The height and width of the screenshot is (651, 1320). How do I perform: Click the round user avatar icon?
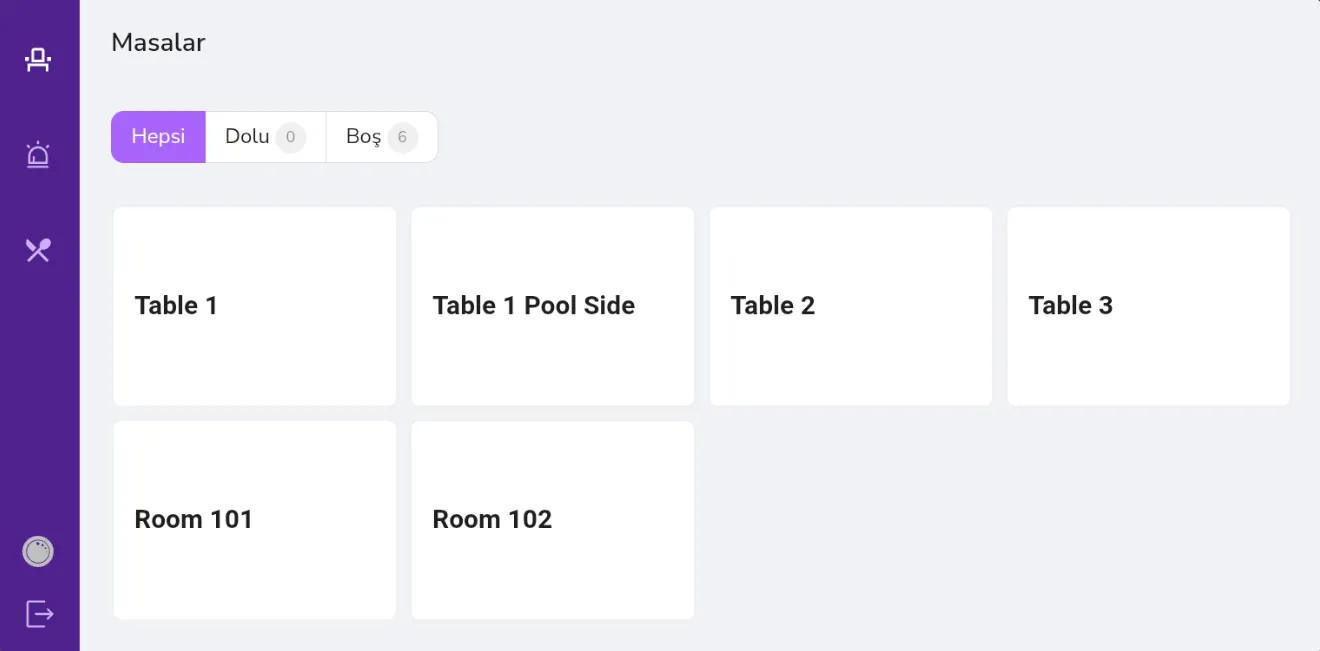(38, 551)
